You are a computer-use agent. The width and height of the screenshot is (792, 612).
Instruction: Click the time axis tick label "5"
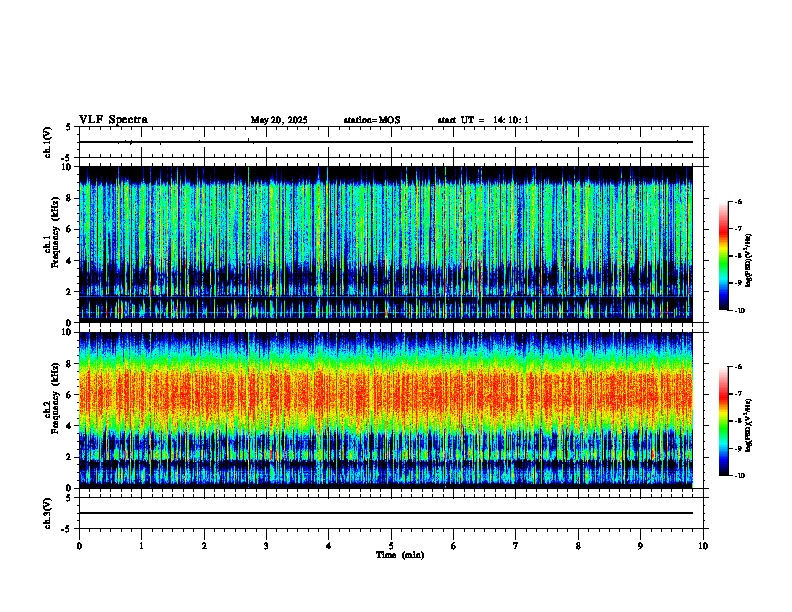pos(391,546)
